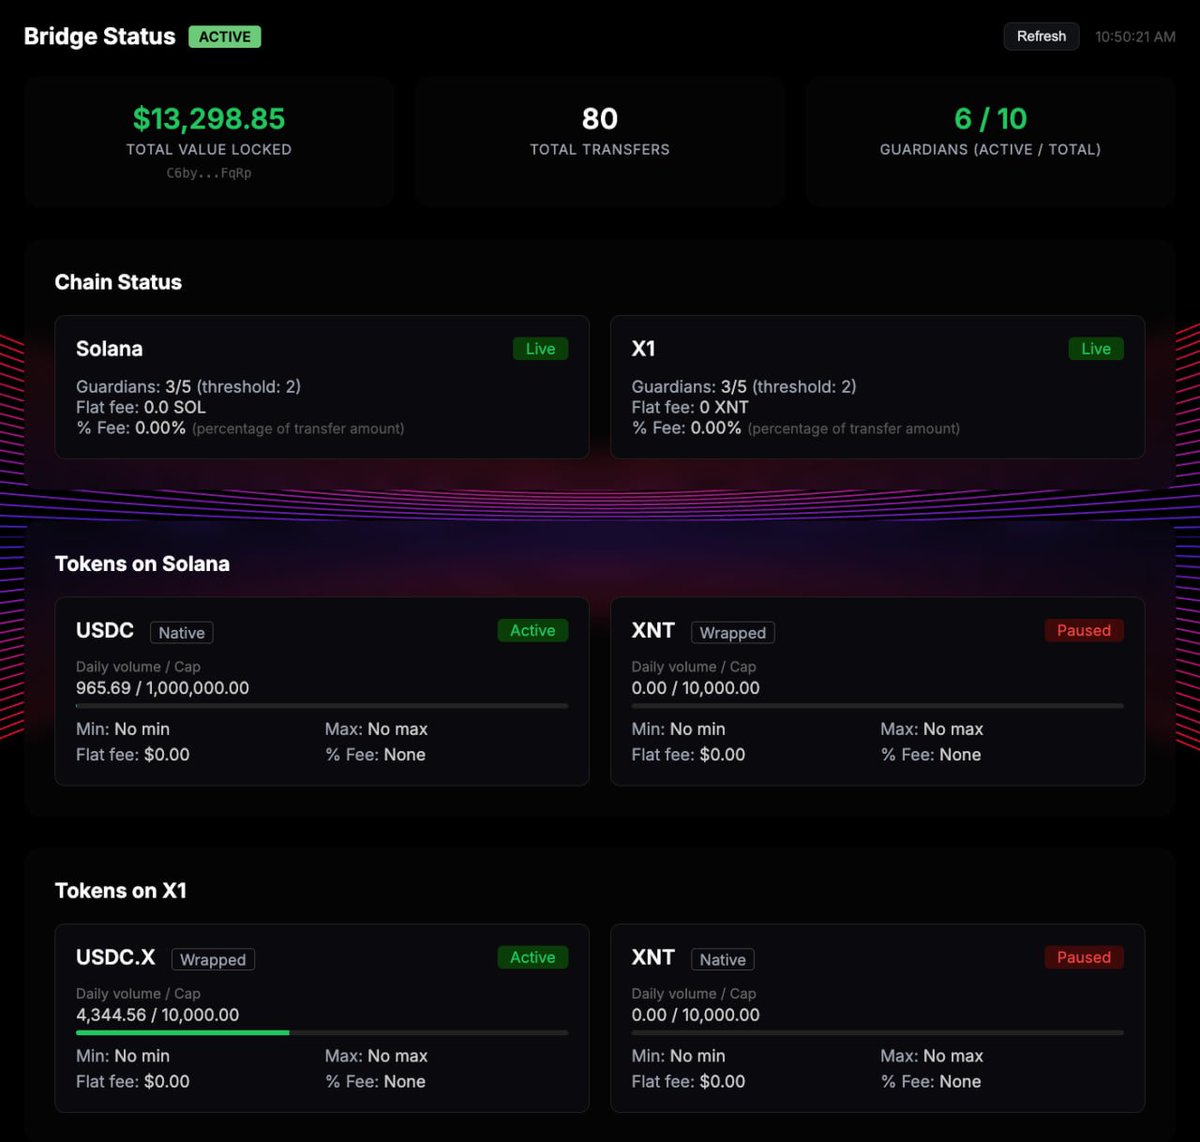Click the Paused badge on X1 XNT card
1200x1142 pixels.
(1084, 958)
